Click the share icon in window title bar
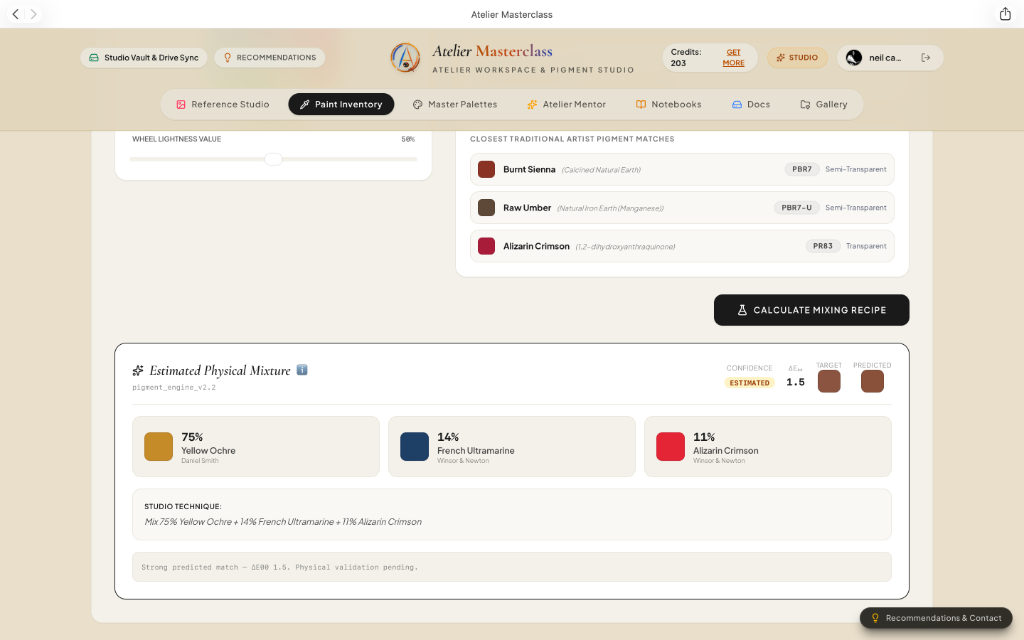 (1005, 14)
